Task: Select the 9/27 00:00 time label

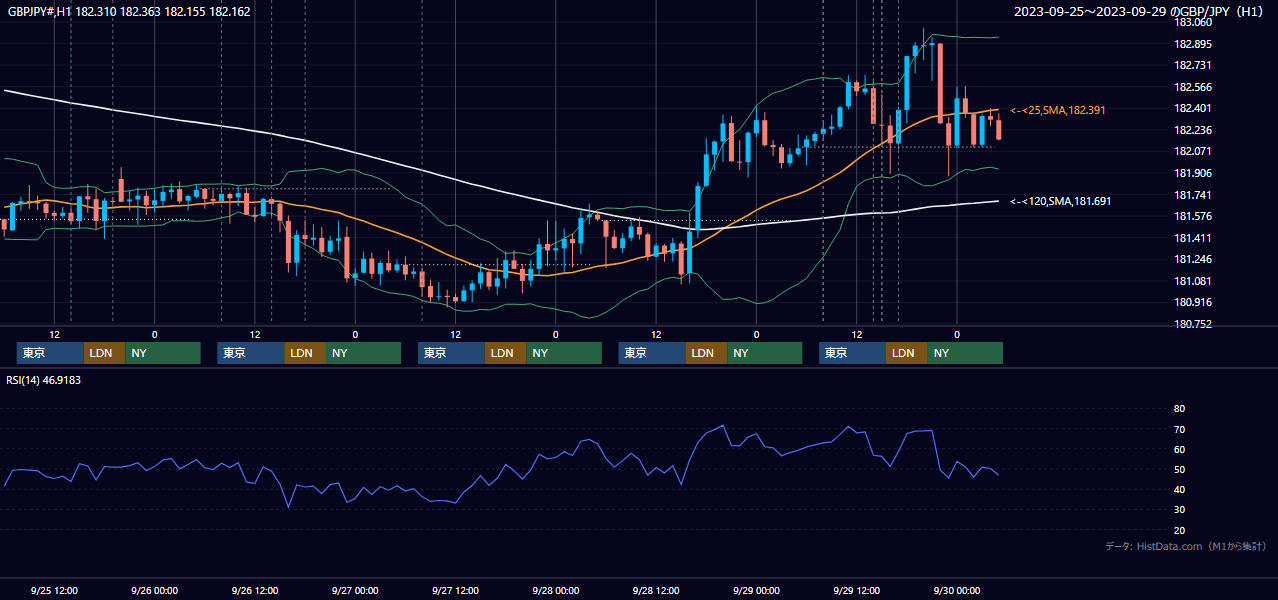Action: [x=355, y=590]
